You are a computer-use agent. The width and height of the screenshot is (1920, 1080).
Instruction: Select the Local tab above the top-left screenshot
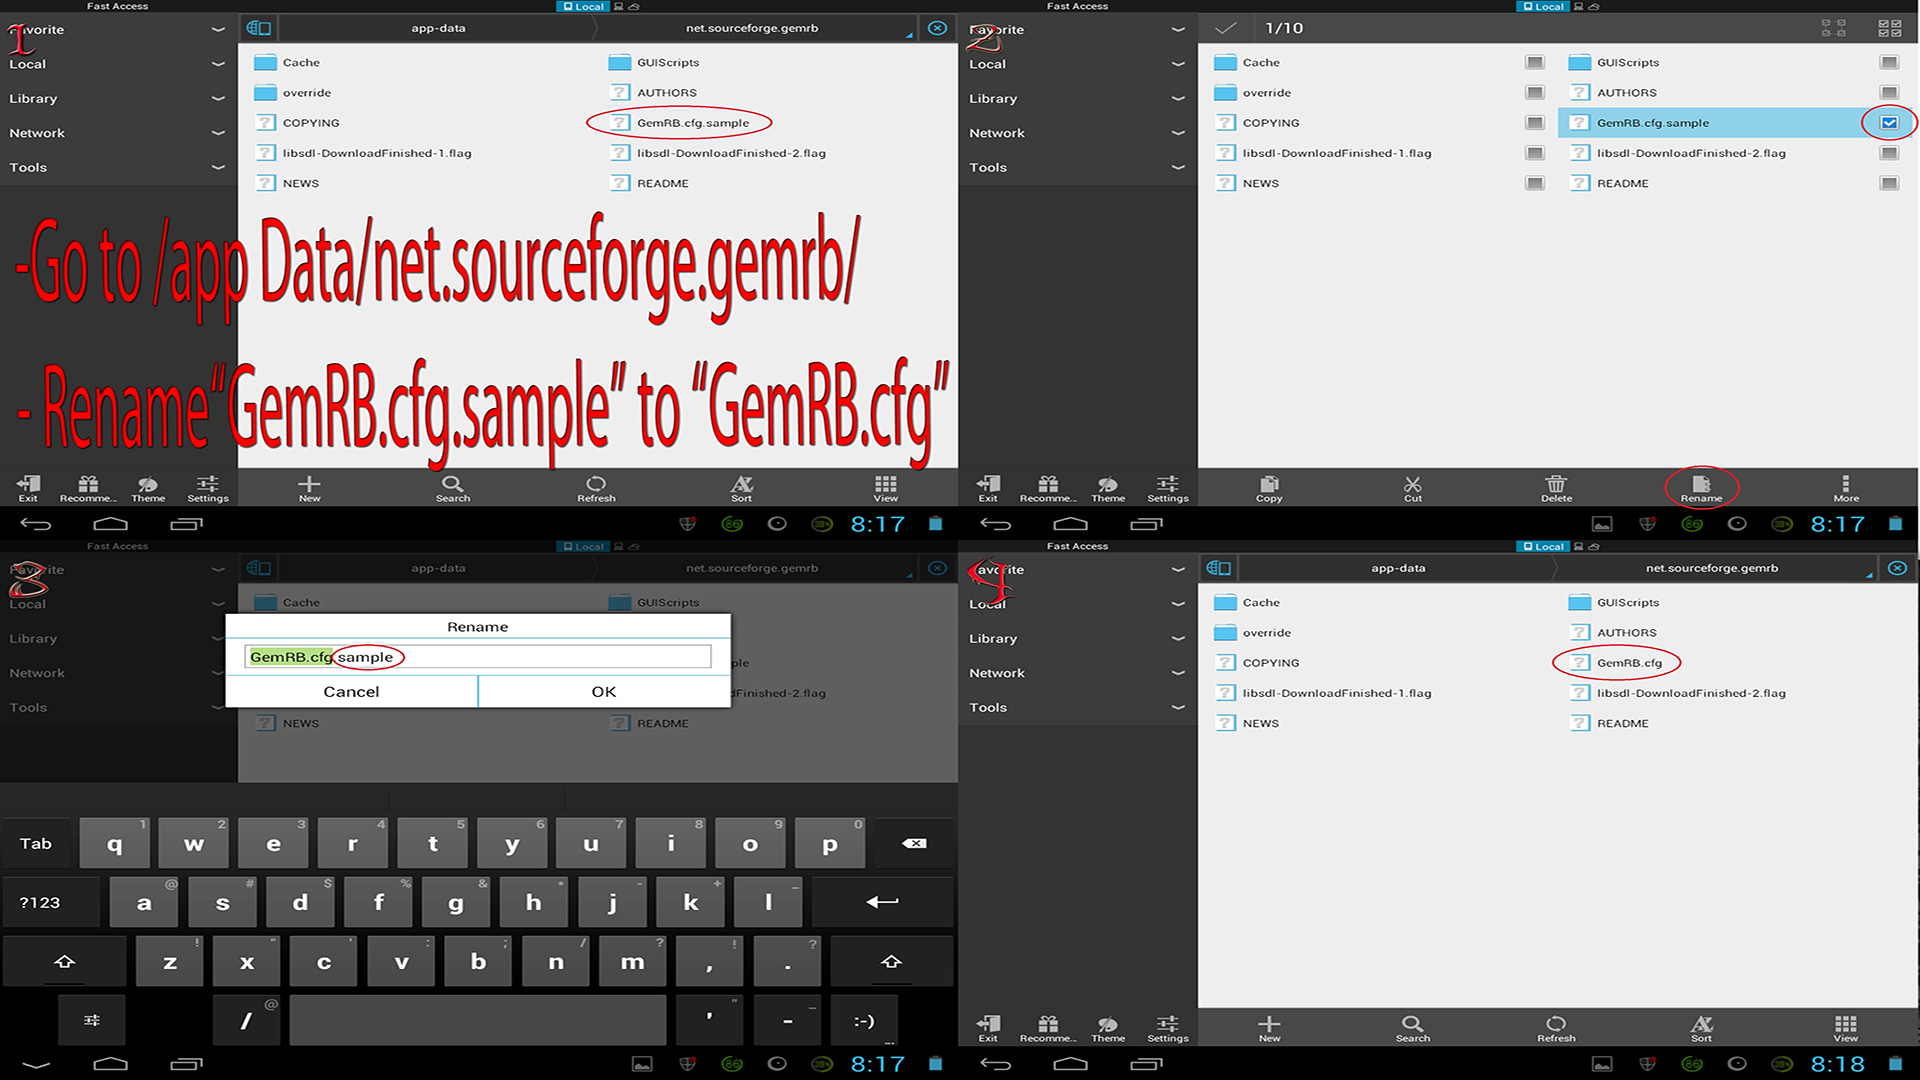tap(581, 6)
